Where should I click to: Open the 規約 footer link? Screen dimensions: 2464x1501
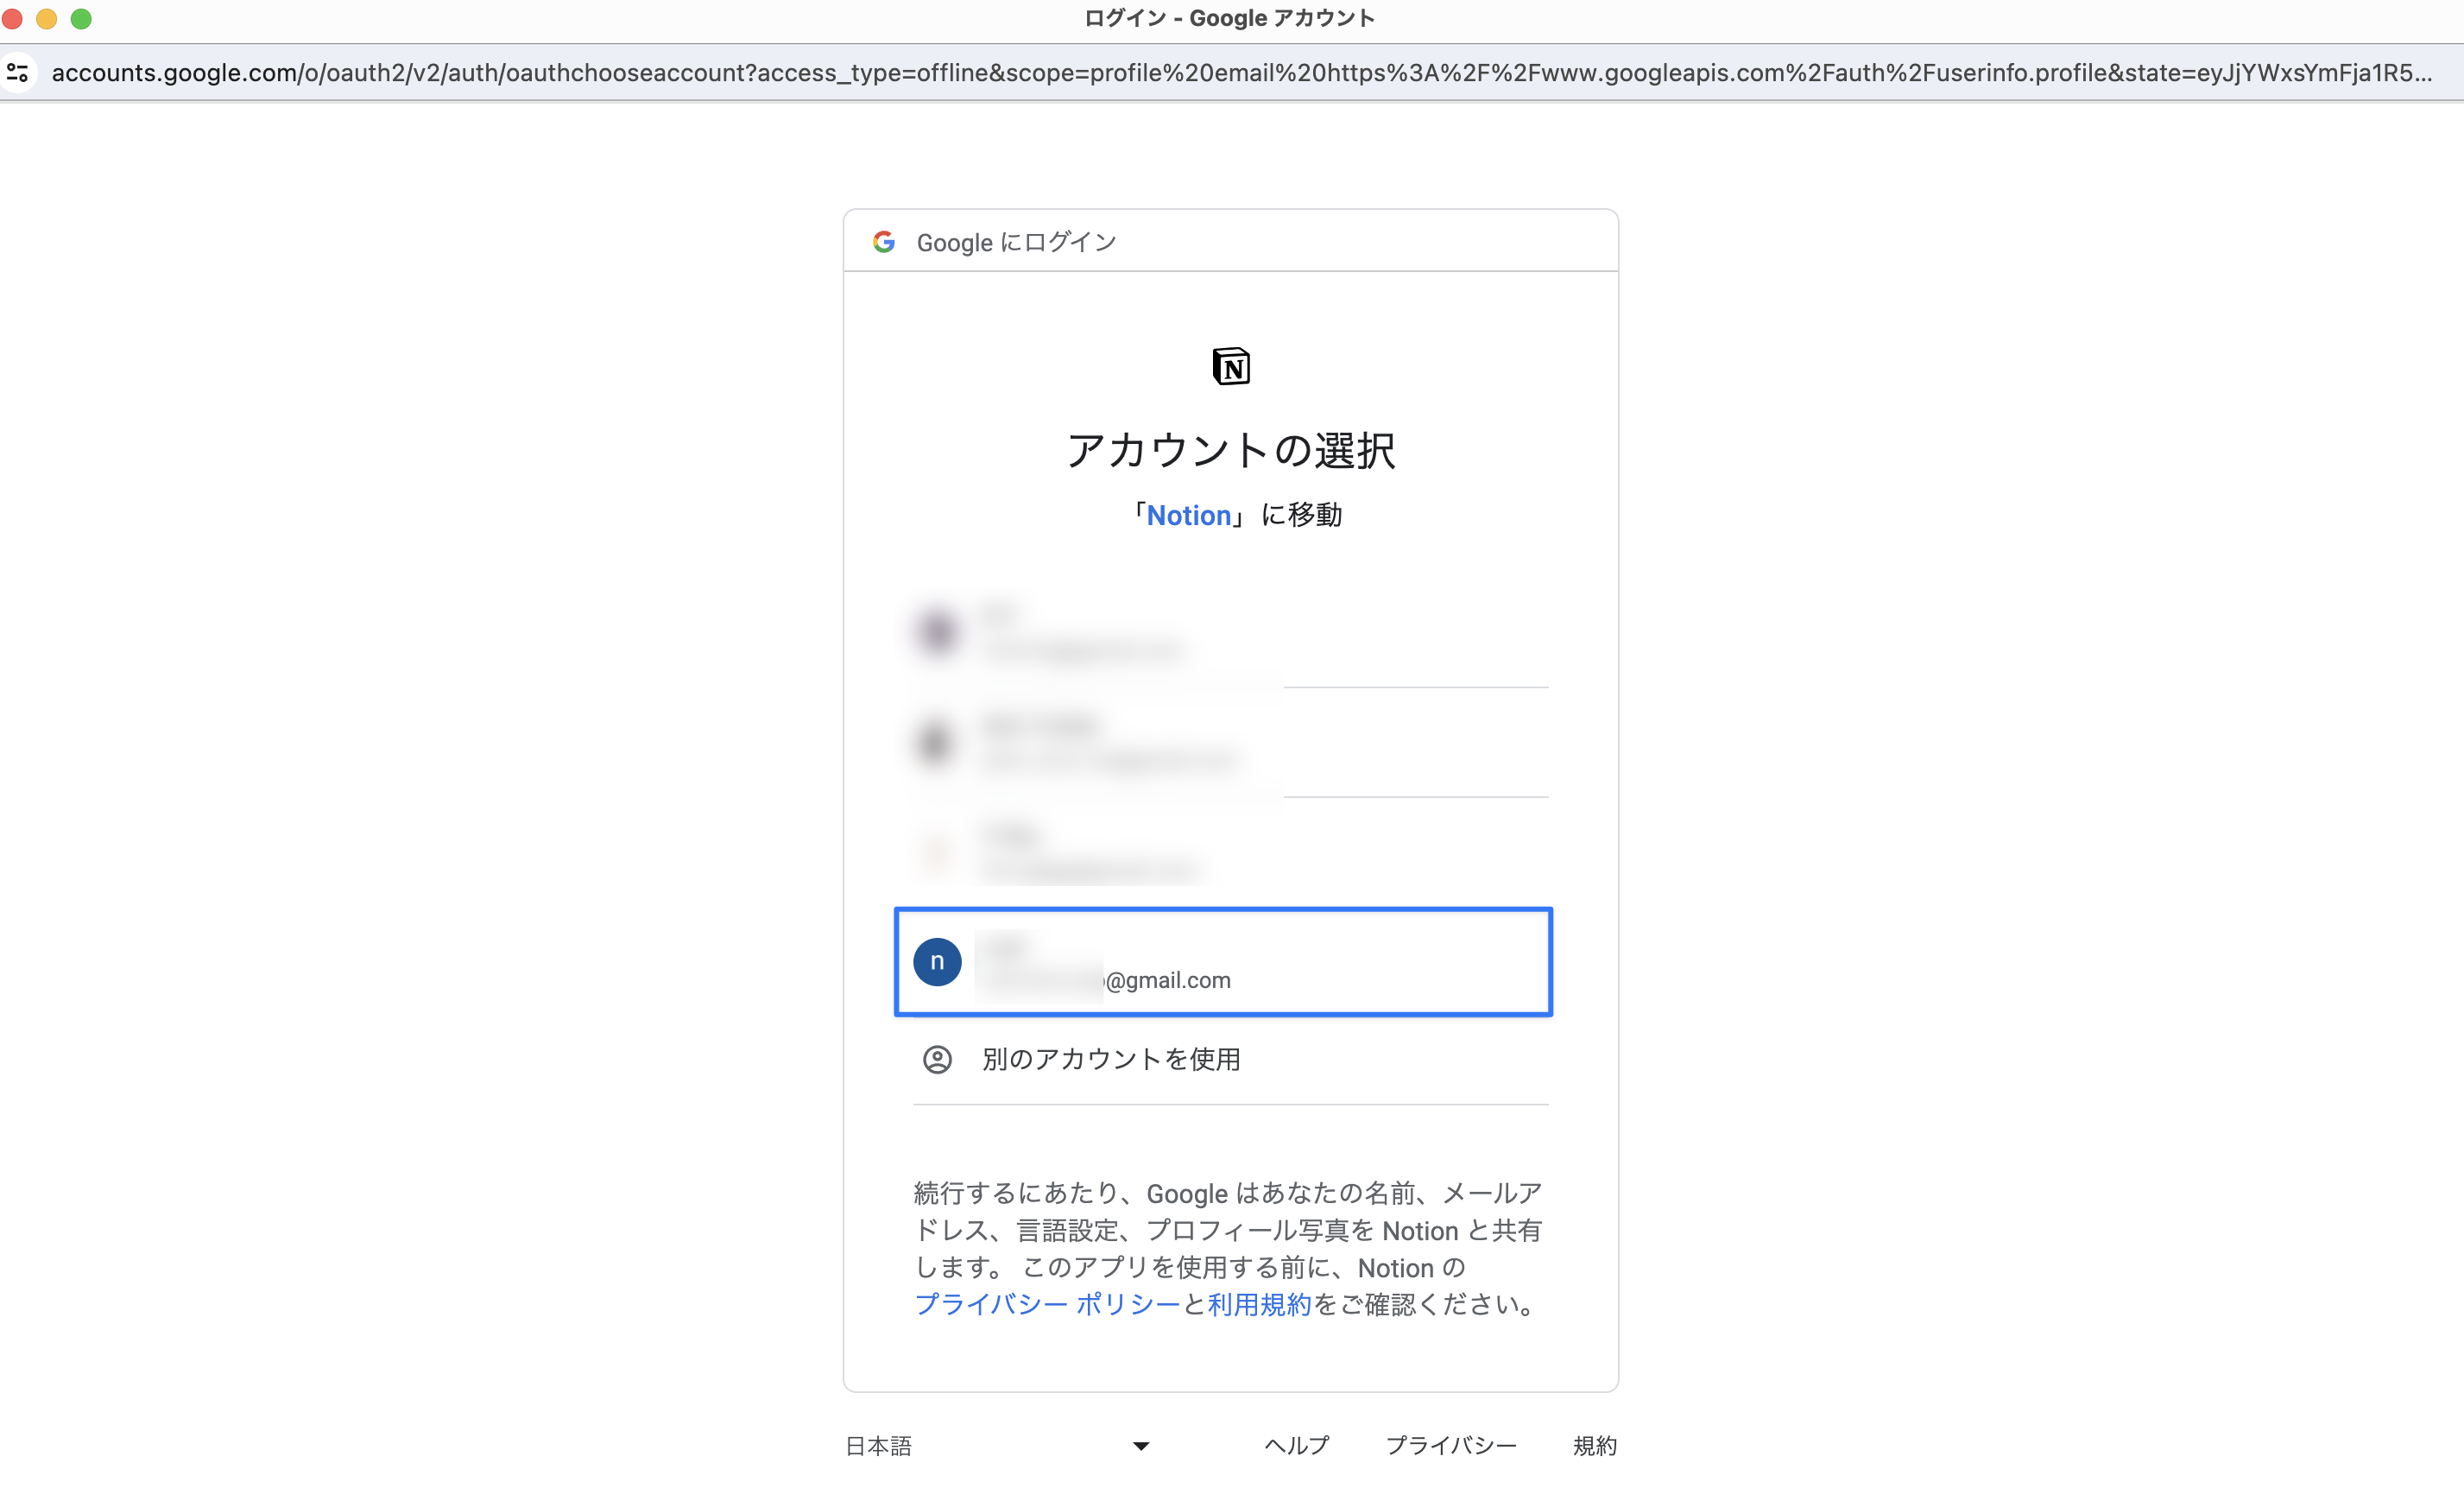tap(1595, 1446)
